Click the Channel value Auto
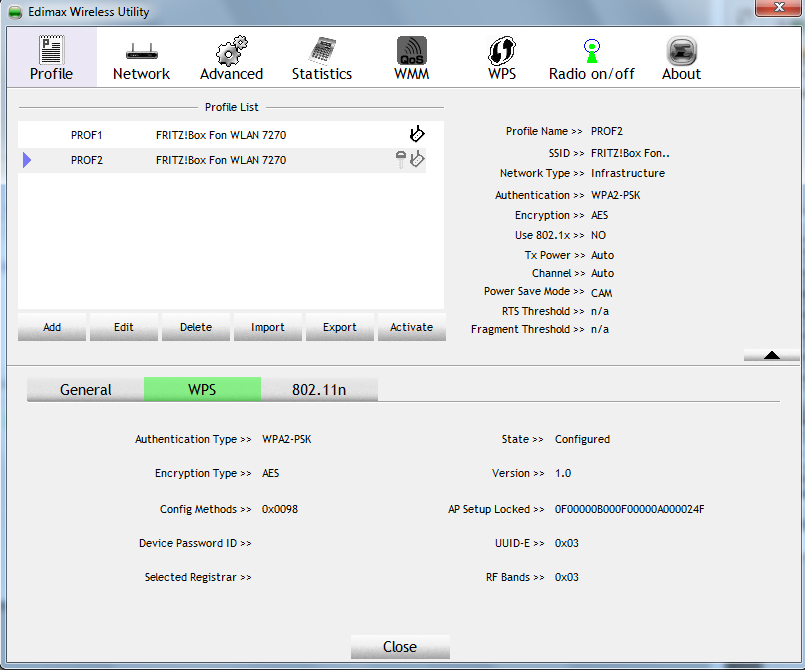 603,273
